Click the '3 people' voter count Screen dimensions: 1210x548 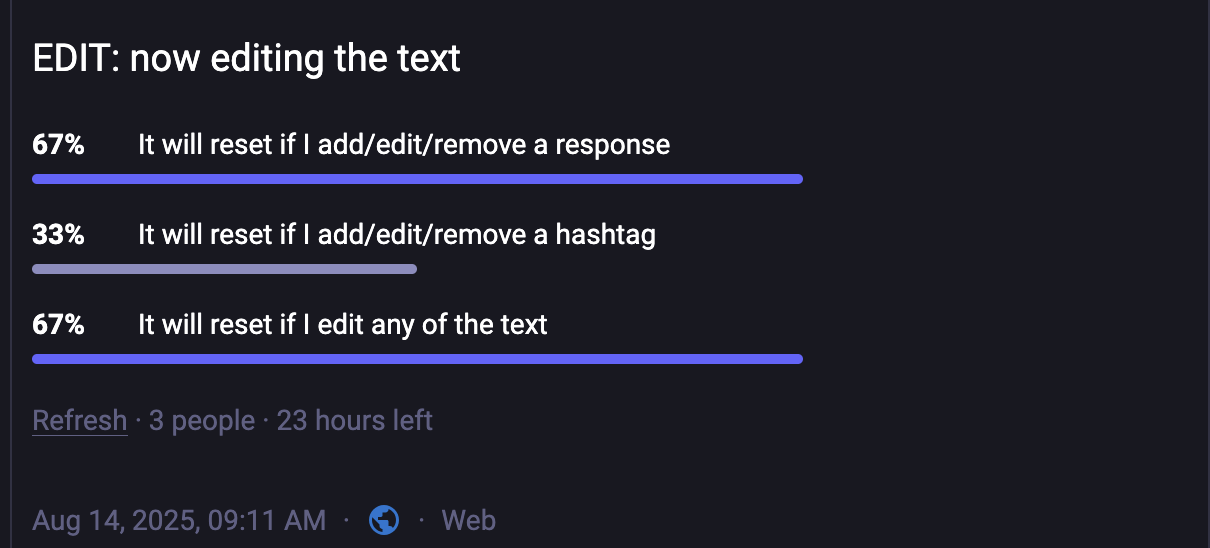(x=201, y=420)
